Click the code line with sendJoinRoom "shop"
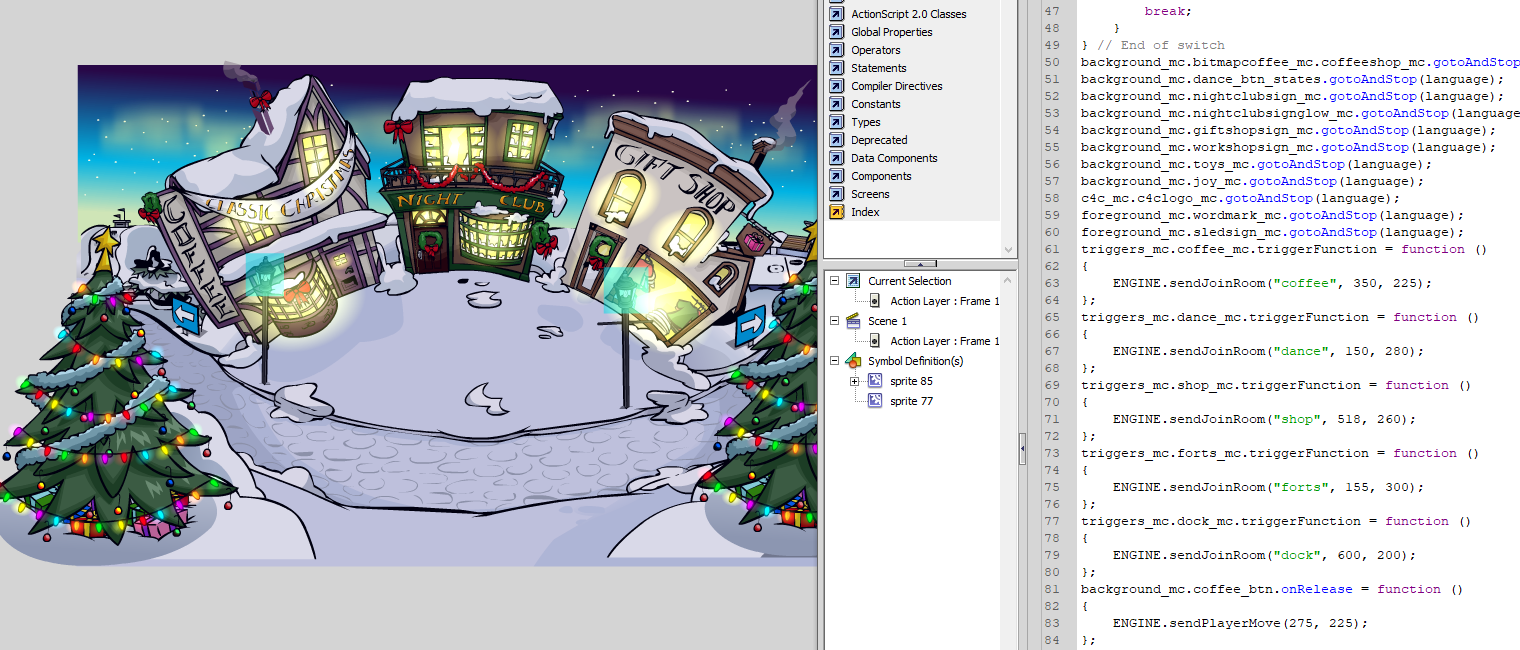This screenshot has height=650, width=1520. [x=1264, y=419]
